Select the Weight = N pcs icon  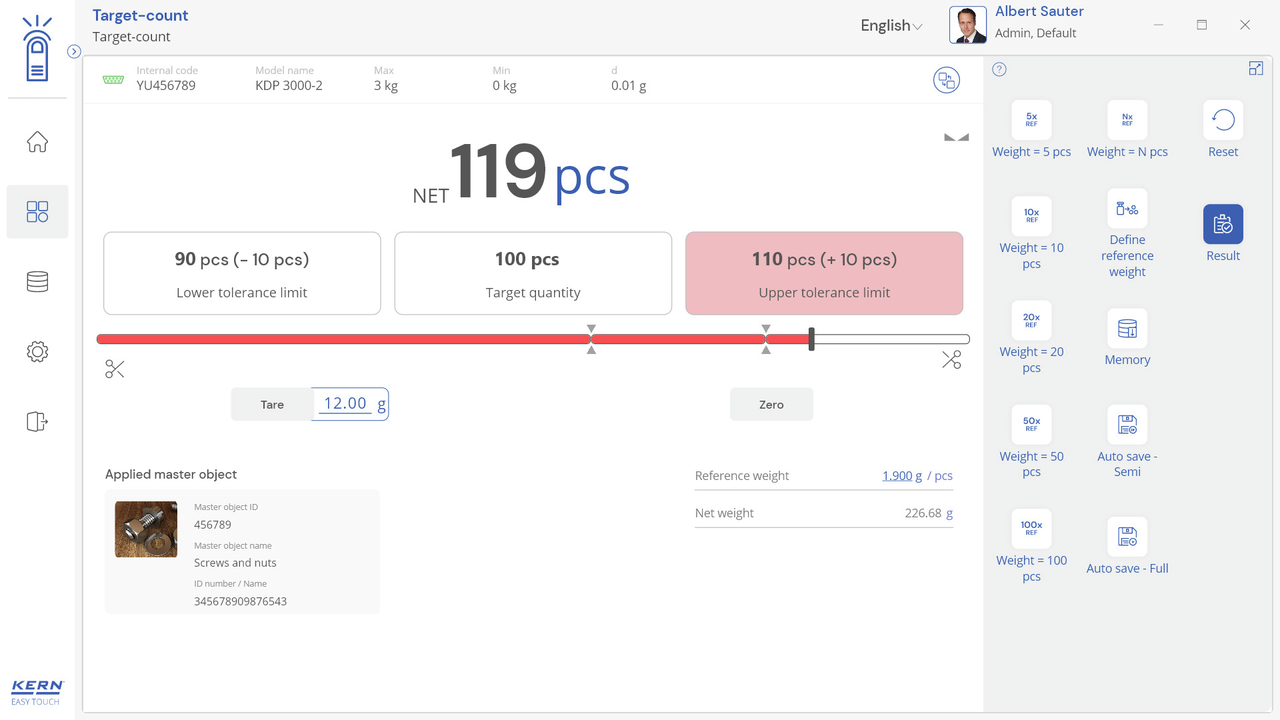pos(1127,120)
